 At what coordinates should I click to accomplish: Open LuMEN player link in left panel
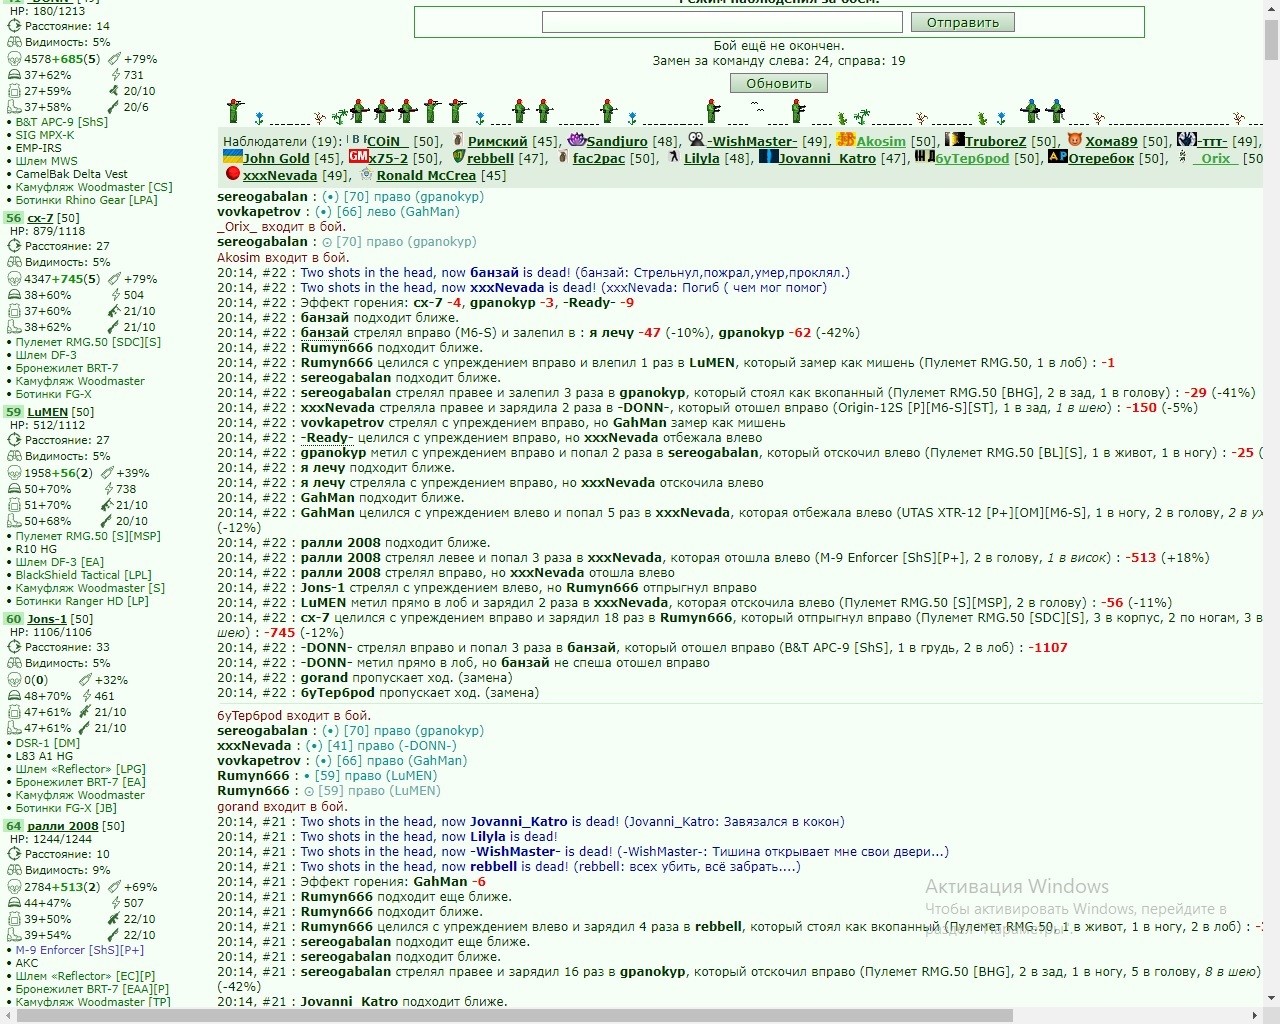[47, 411]
